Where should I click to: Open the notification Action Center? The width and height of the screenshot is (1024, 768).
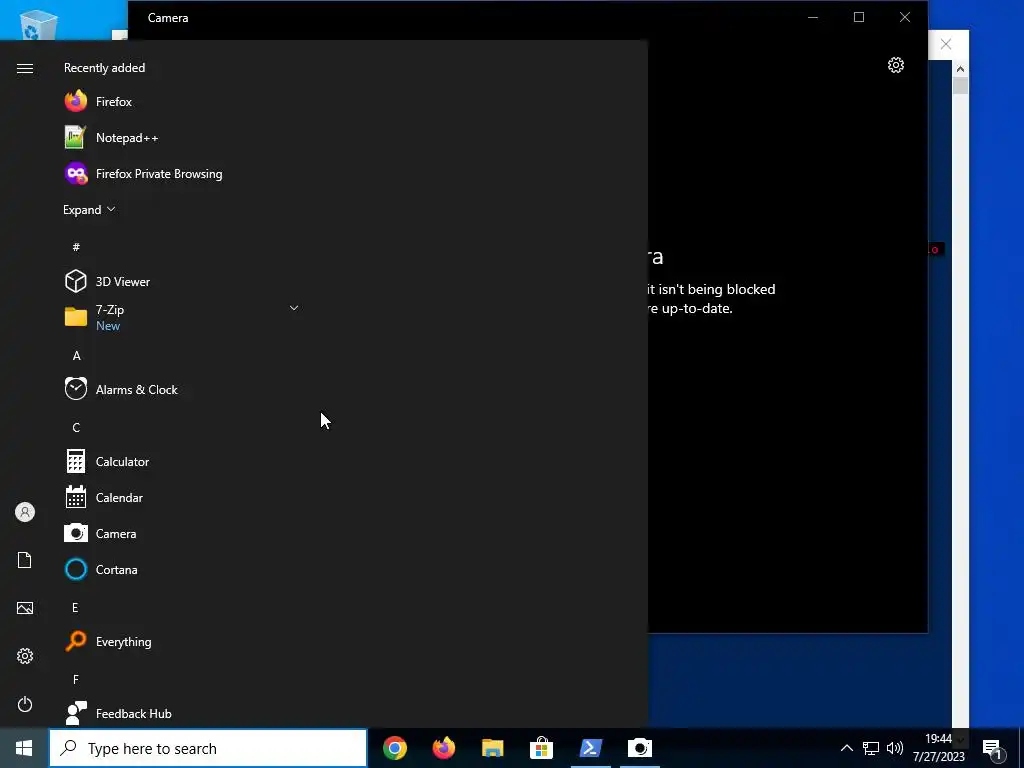tap(993, 748)
